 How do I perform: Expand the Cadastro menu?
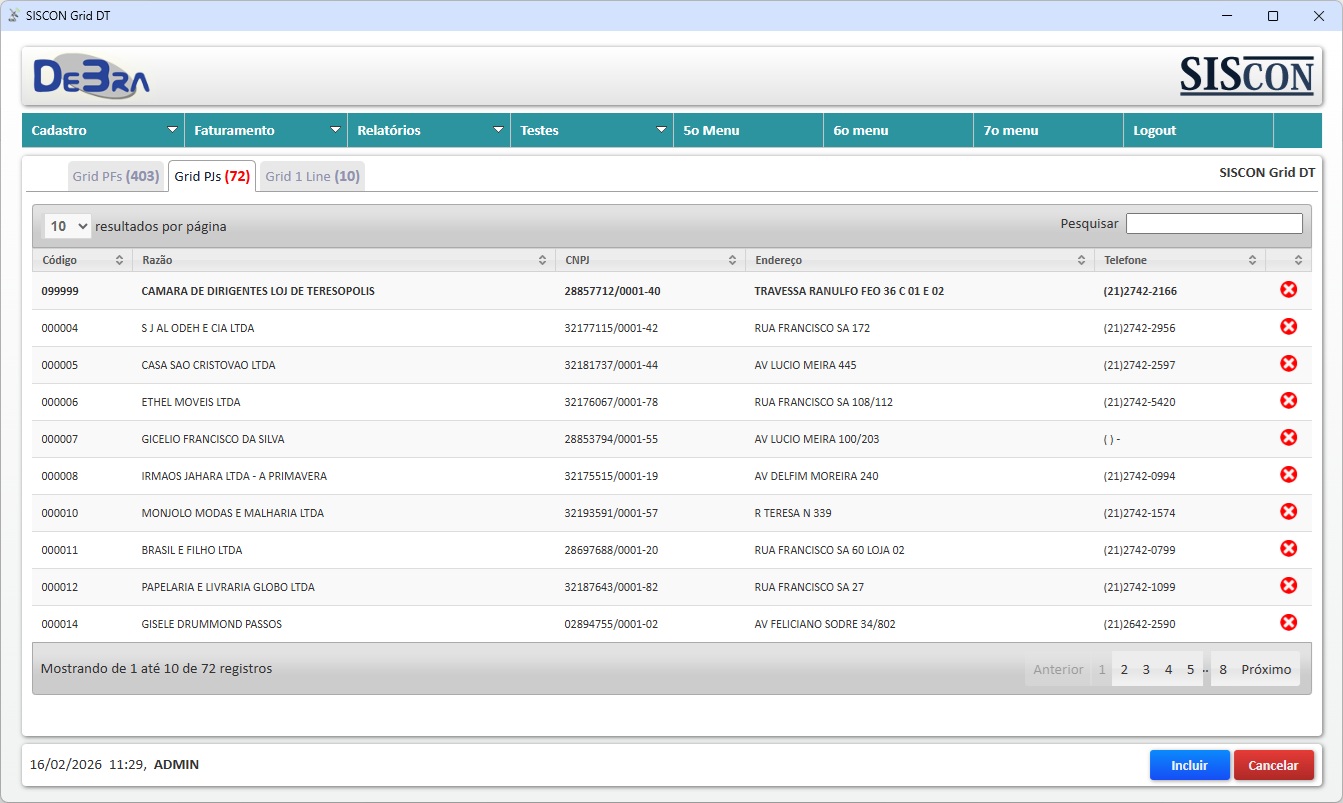103,130
